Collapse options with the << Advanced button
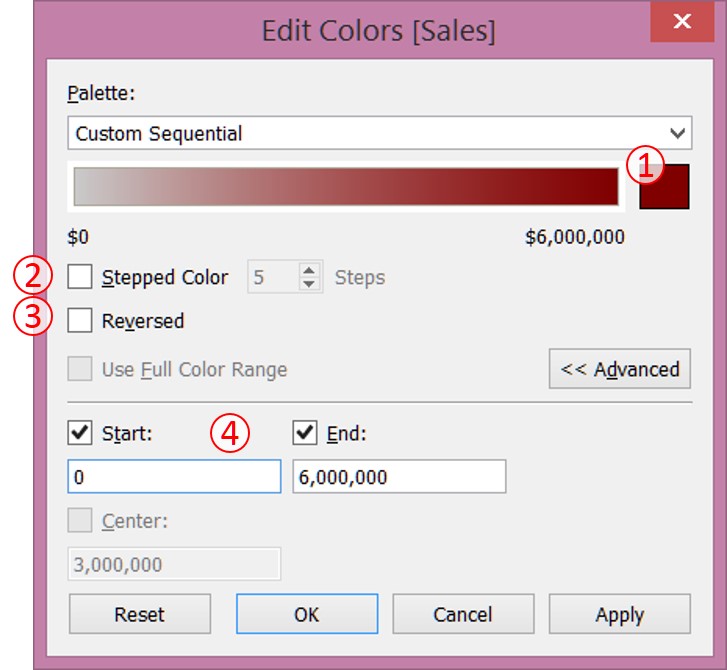The height and width of the screenshot is (670, 727). 619,369
